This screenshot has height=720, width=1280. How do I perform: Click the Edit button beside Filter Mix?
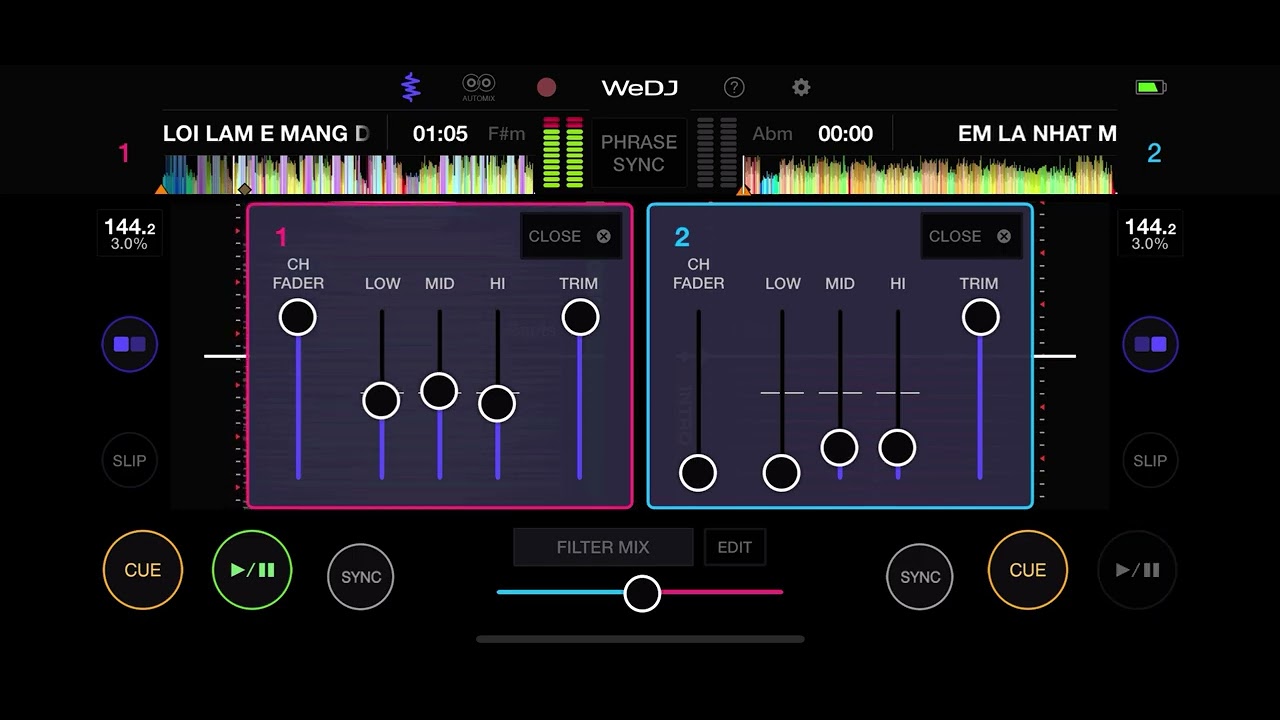[735, 547]
